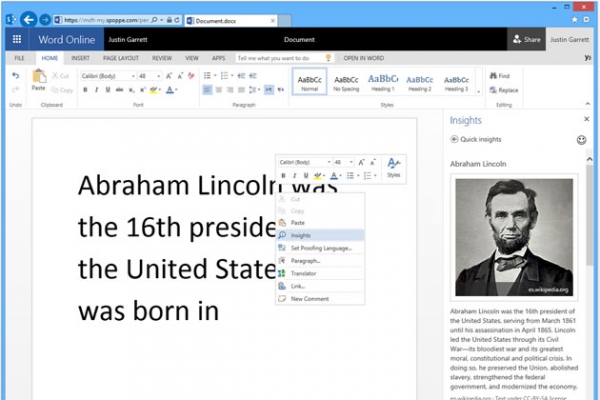The image size is (600, 400).
Task: Click the smiley feedback icon in Insights
Action: pos(581,140)
